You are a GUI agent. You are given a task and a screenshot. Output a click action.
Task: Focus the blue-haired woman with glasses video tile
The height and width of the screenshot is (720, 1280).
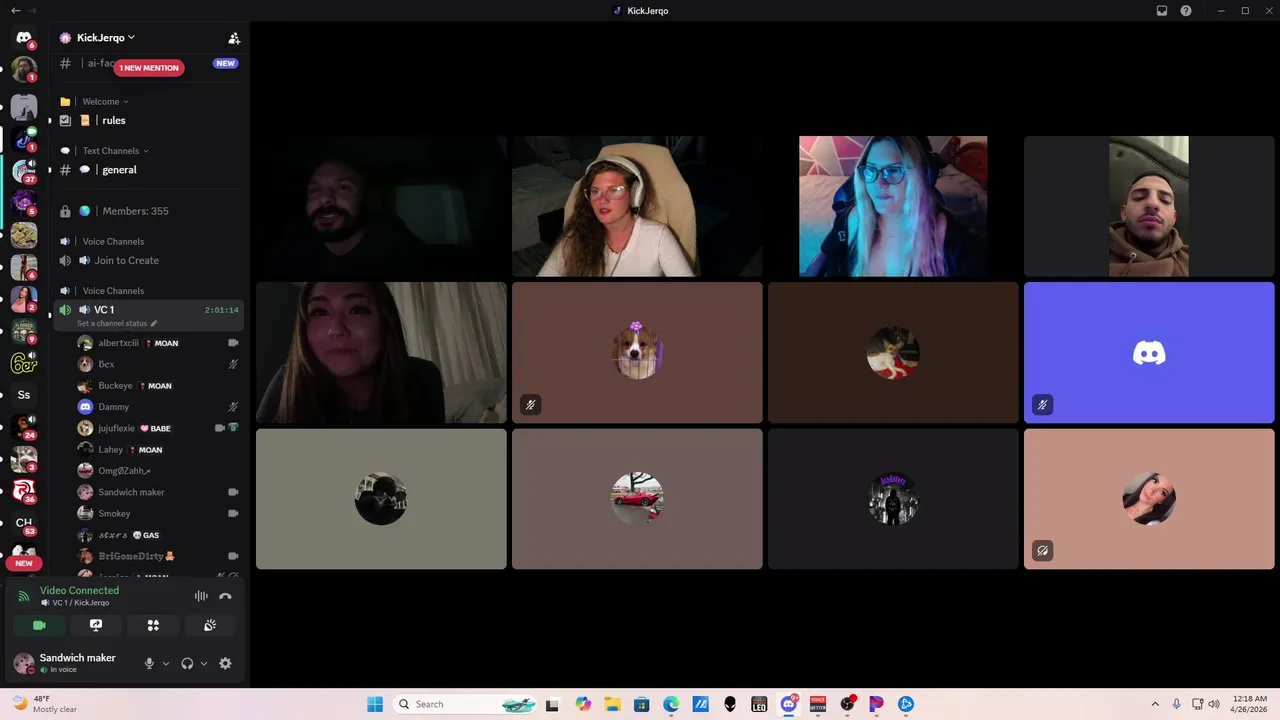(x=893, y=206)
